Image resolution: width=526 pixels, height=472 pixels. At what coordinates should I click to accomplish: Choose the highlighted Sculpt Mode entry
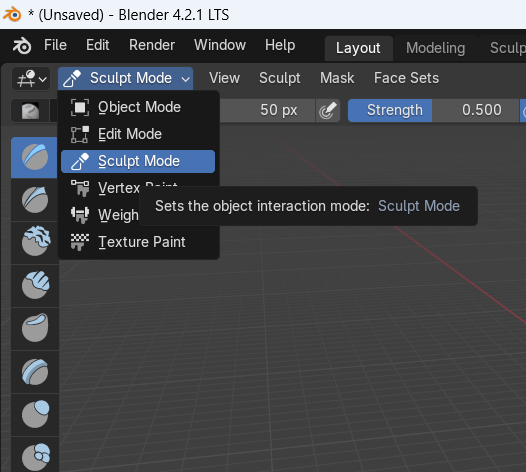(x=138, y=161)
